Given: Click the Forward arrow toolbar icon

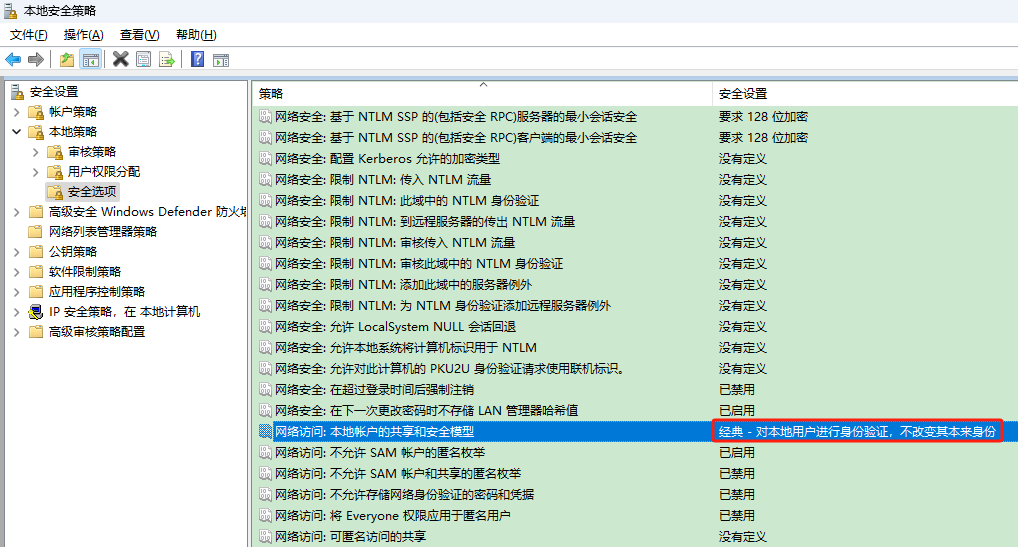Looking at the screenshot, I should 36,60.
